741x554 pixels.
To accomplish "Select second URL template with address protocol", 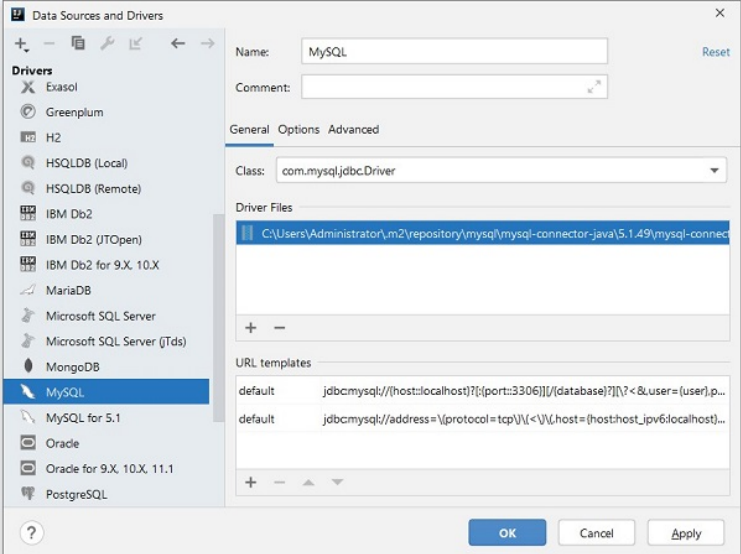I will point(483,419).
